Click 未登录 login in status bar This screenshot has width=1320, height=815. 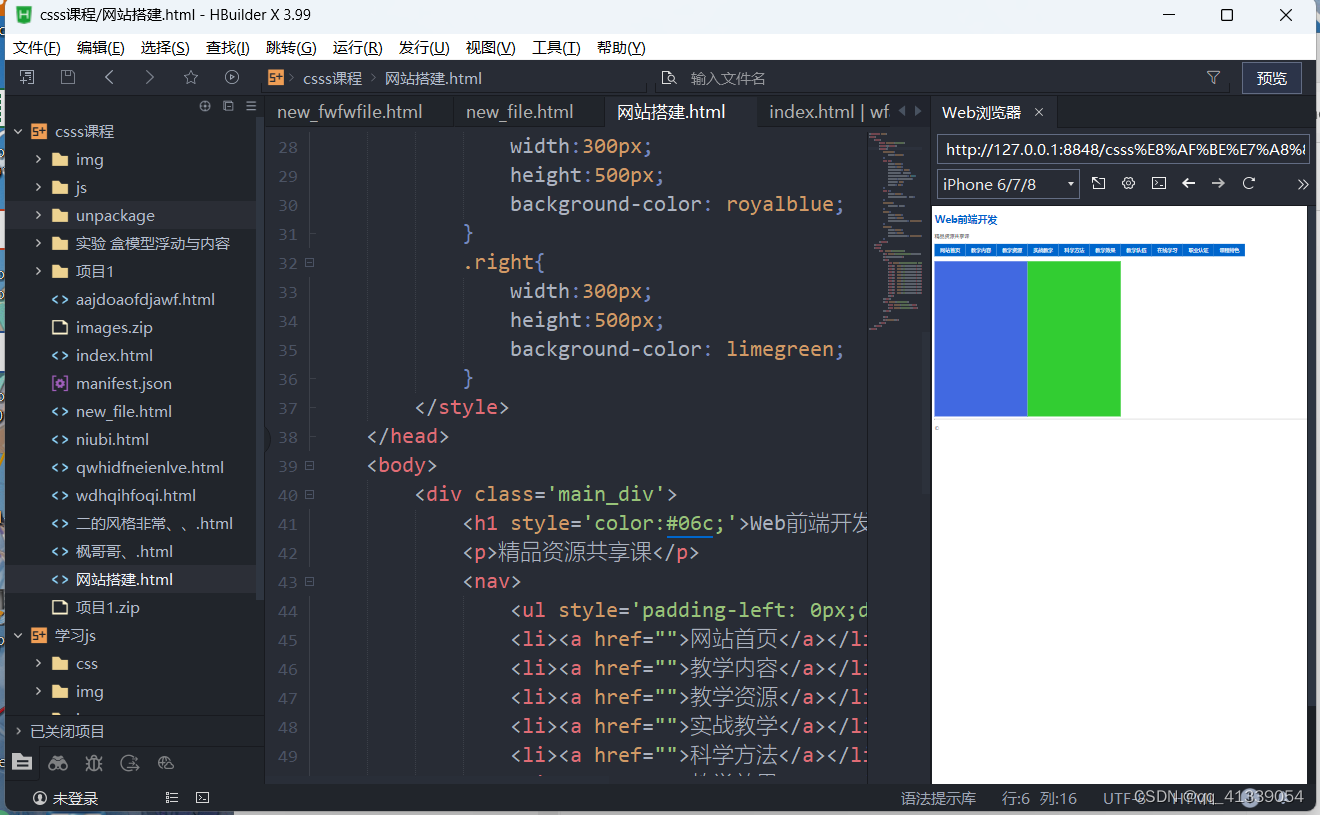tap(66, 798)
